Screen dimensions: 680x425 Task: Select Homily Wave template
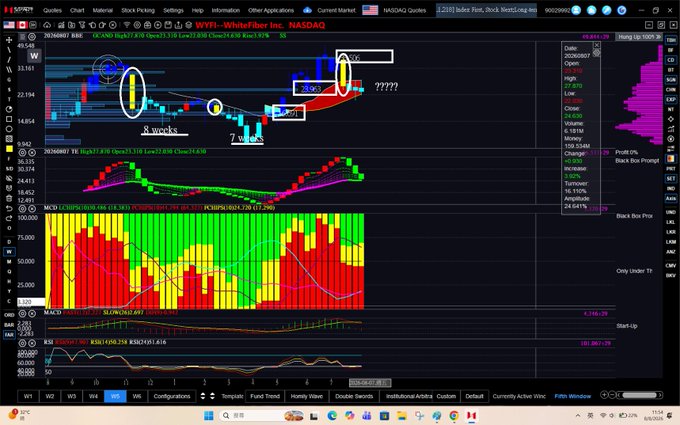click(307, 396)
